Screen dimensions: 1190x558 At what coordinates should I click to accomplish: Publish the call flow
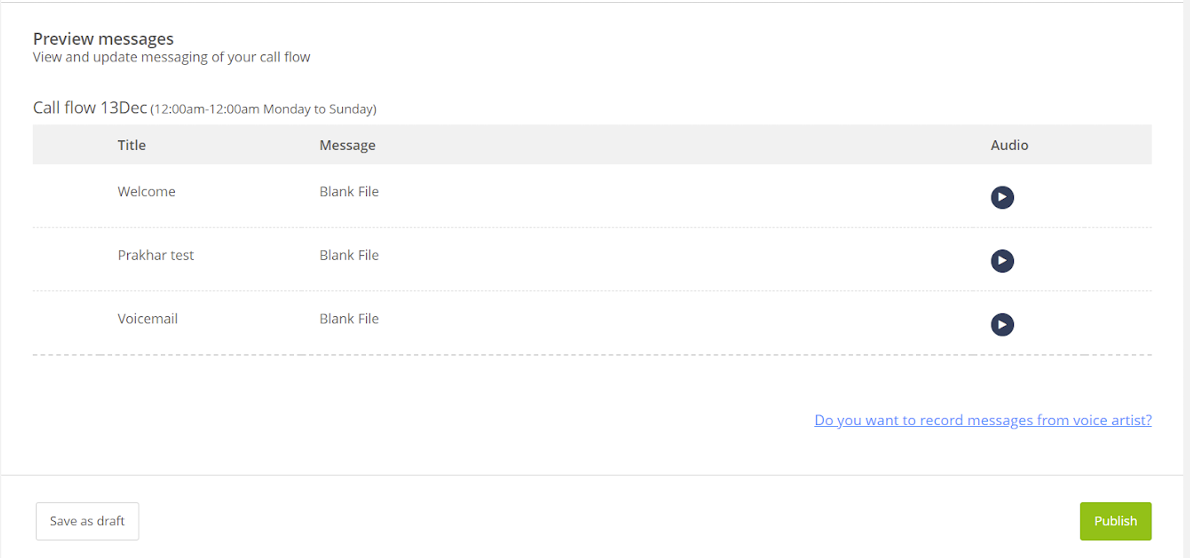1115,521
